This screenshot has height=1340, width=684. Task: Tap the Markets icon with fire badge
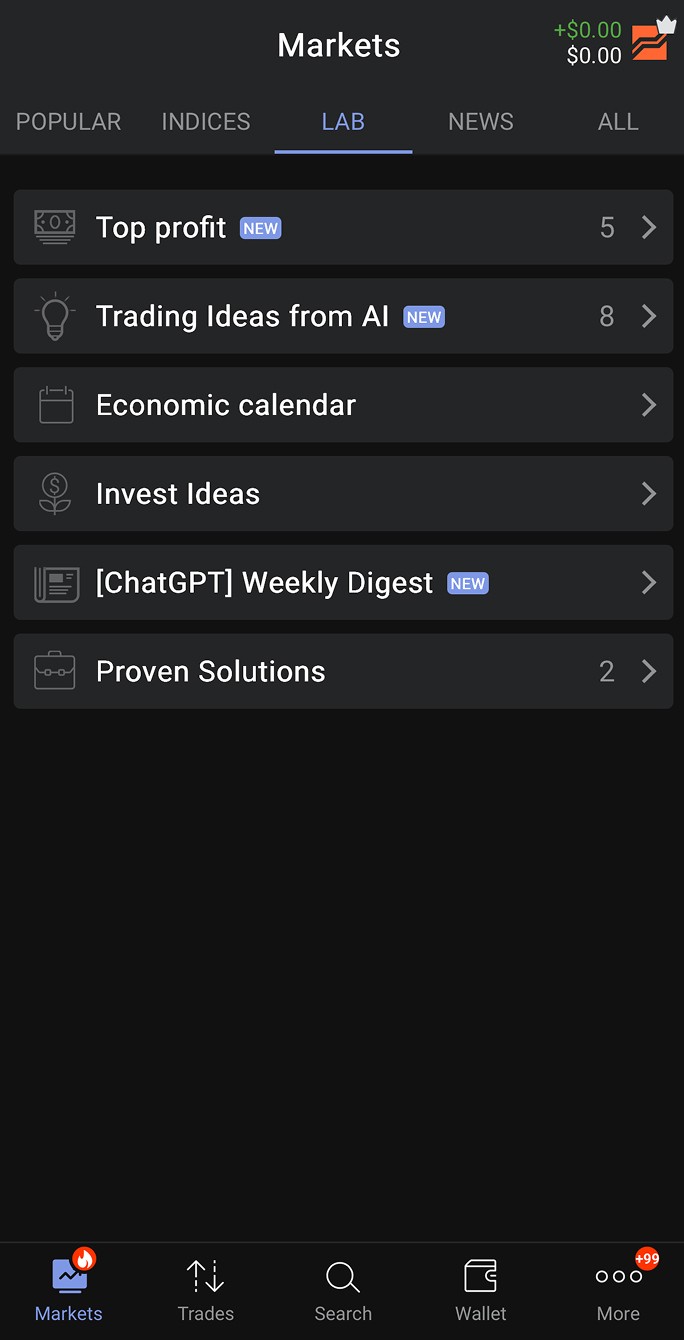[68, 1288]
